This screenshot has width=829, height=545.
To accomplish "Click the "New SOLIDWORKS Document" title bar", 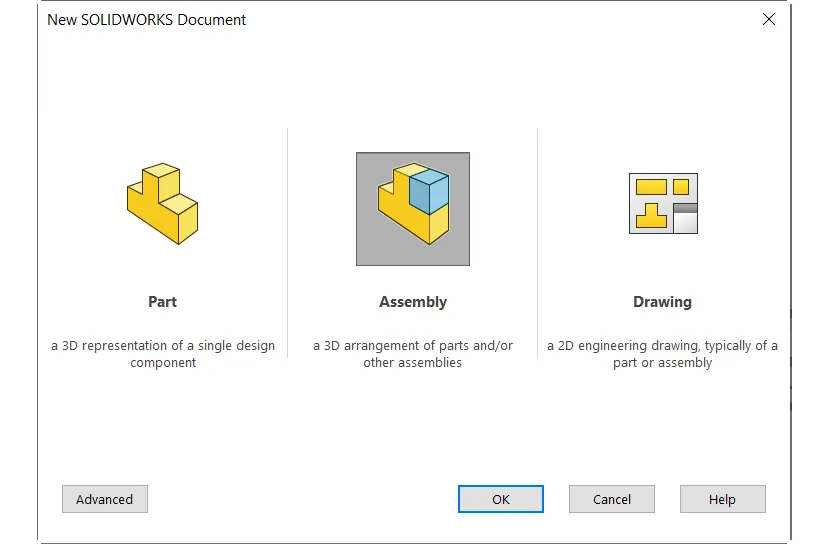I will [x=300, y=19].
